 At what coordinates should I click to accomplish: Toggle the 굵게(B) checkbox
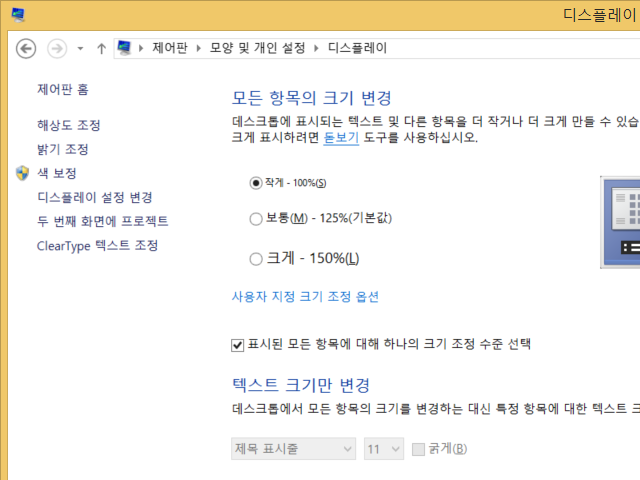[x=418, y=449]
